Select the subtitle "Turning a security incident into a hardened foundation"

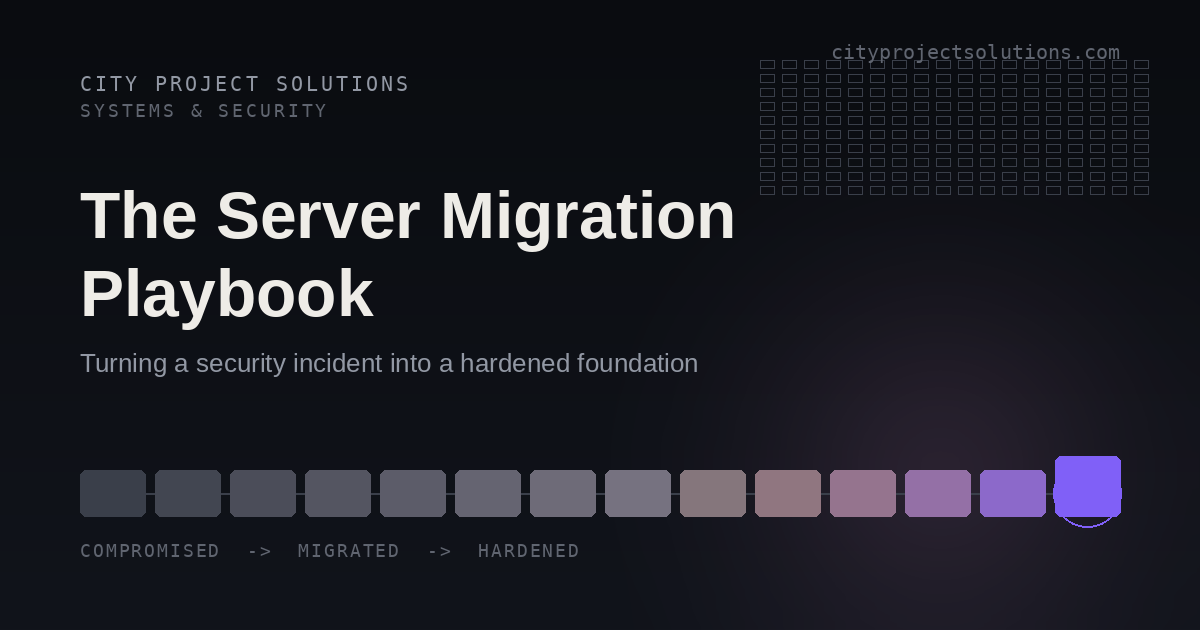[x=389, y=364]
